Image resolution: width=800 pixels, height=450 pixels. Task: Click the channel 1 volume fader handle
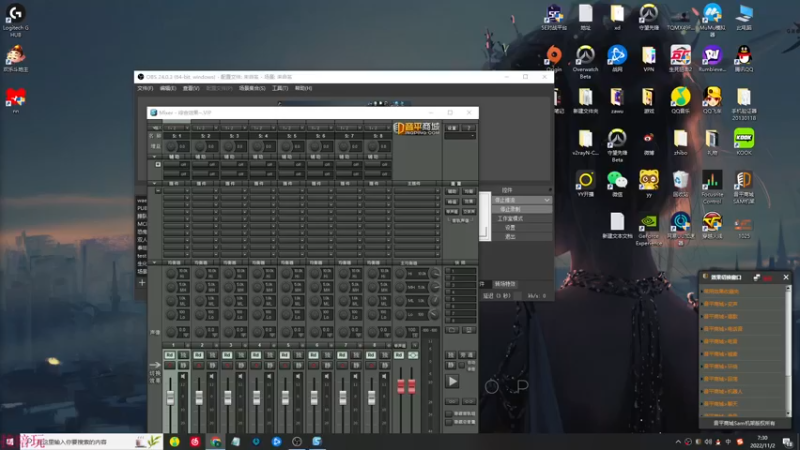point(170,397)
